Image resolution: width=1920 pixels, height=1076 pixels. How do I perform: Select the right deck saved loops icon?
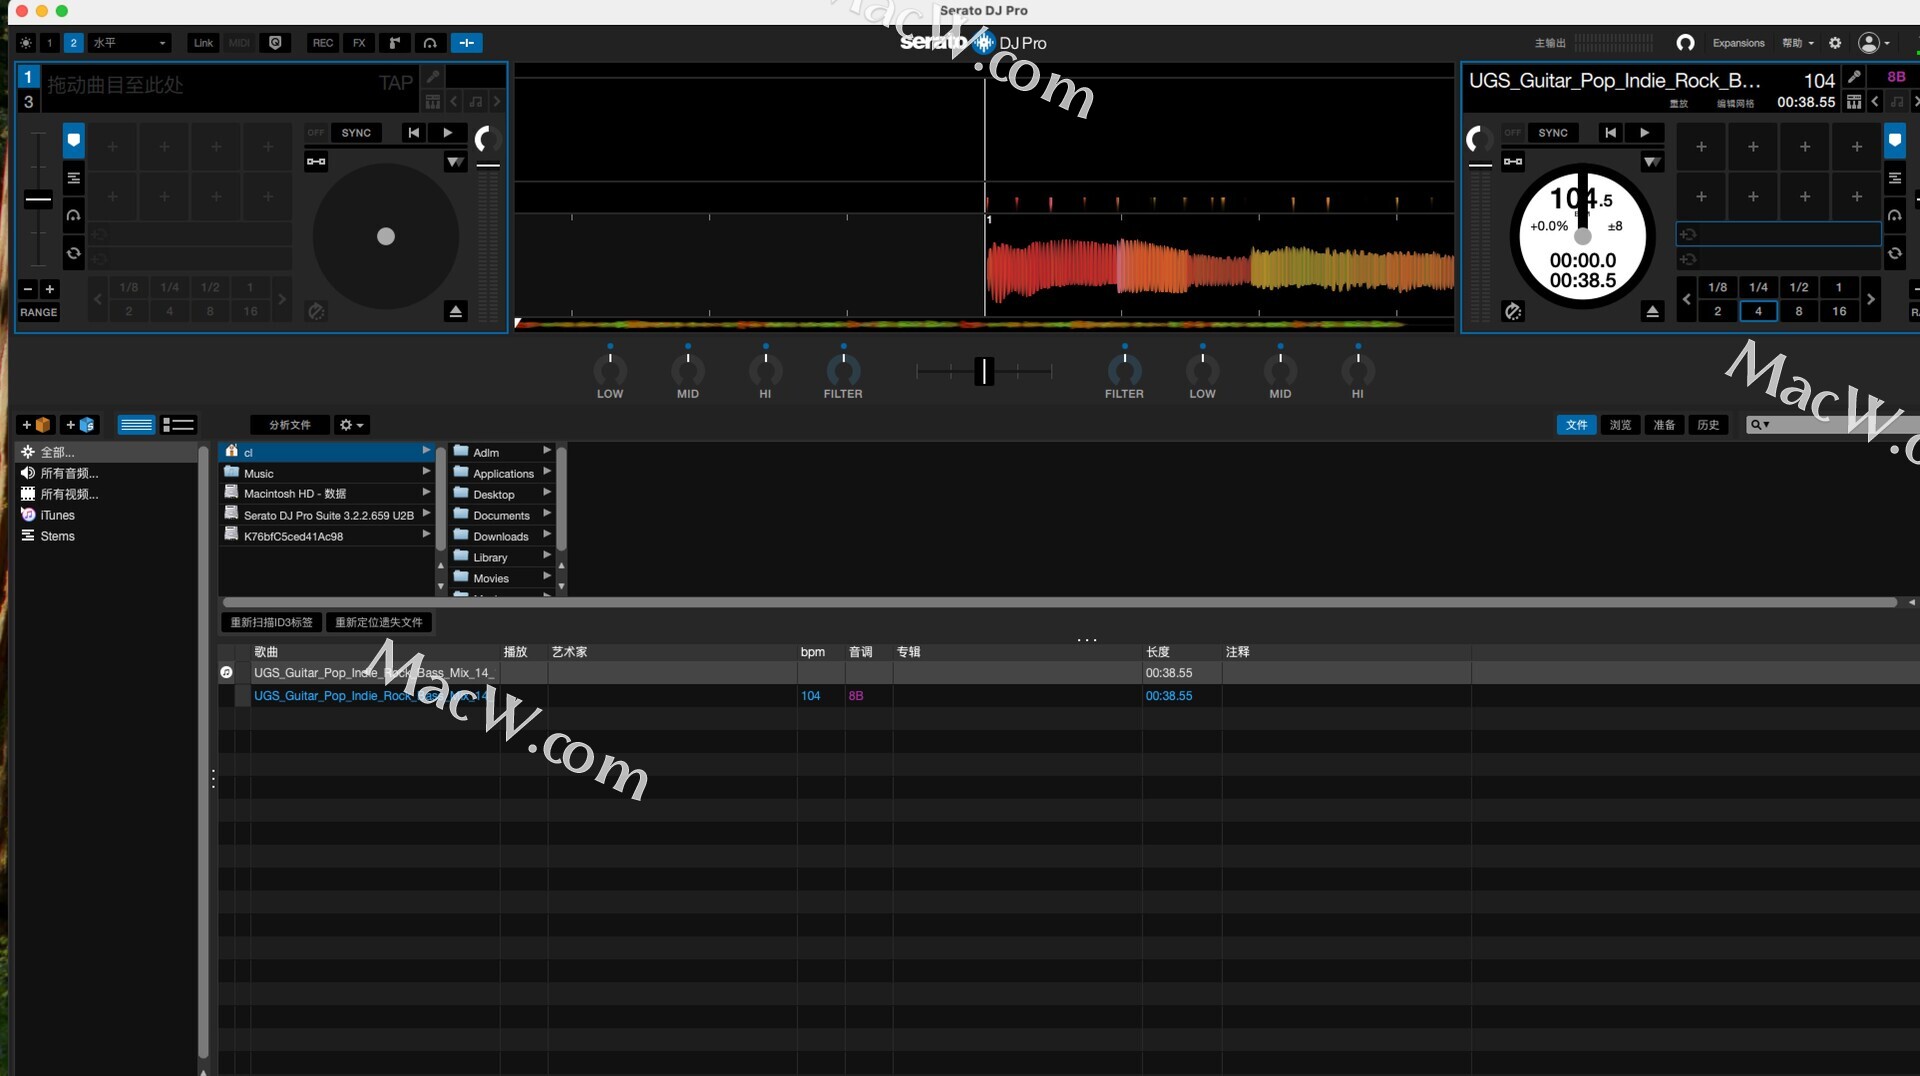click(x=1895, y=254)
